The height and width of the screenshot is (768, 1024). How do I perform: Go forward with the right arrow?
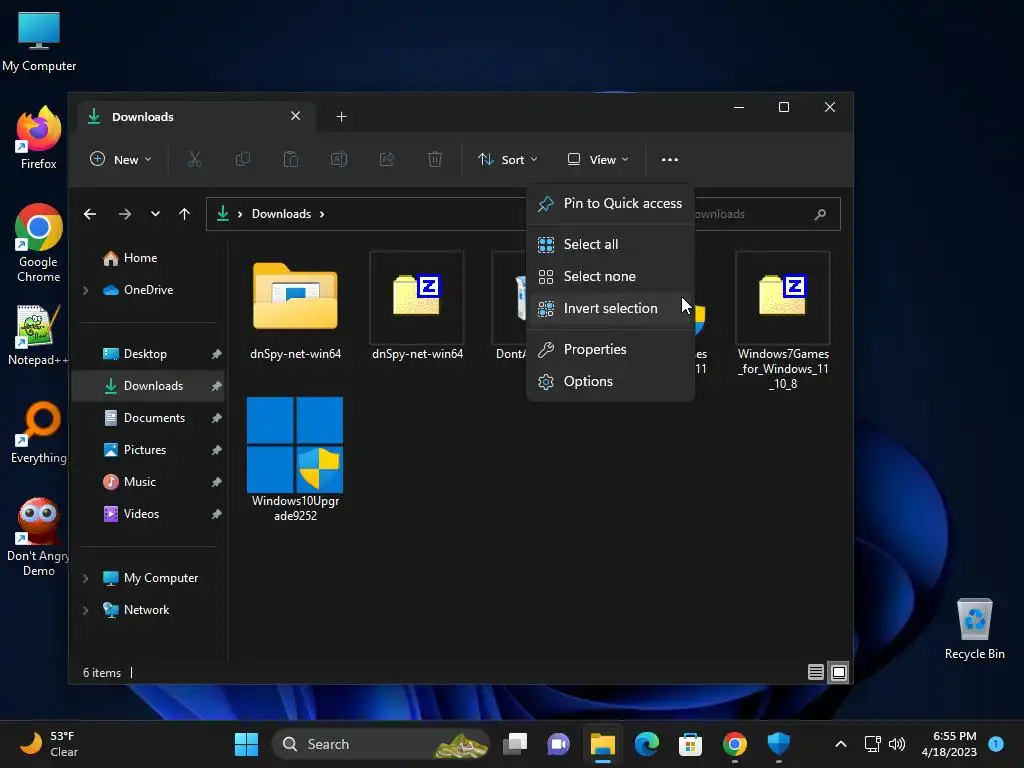coord(125,214)
